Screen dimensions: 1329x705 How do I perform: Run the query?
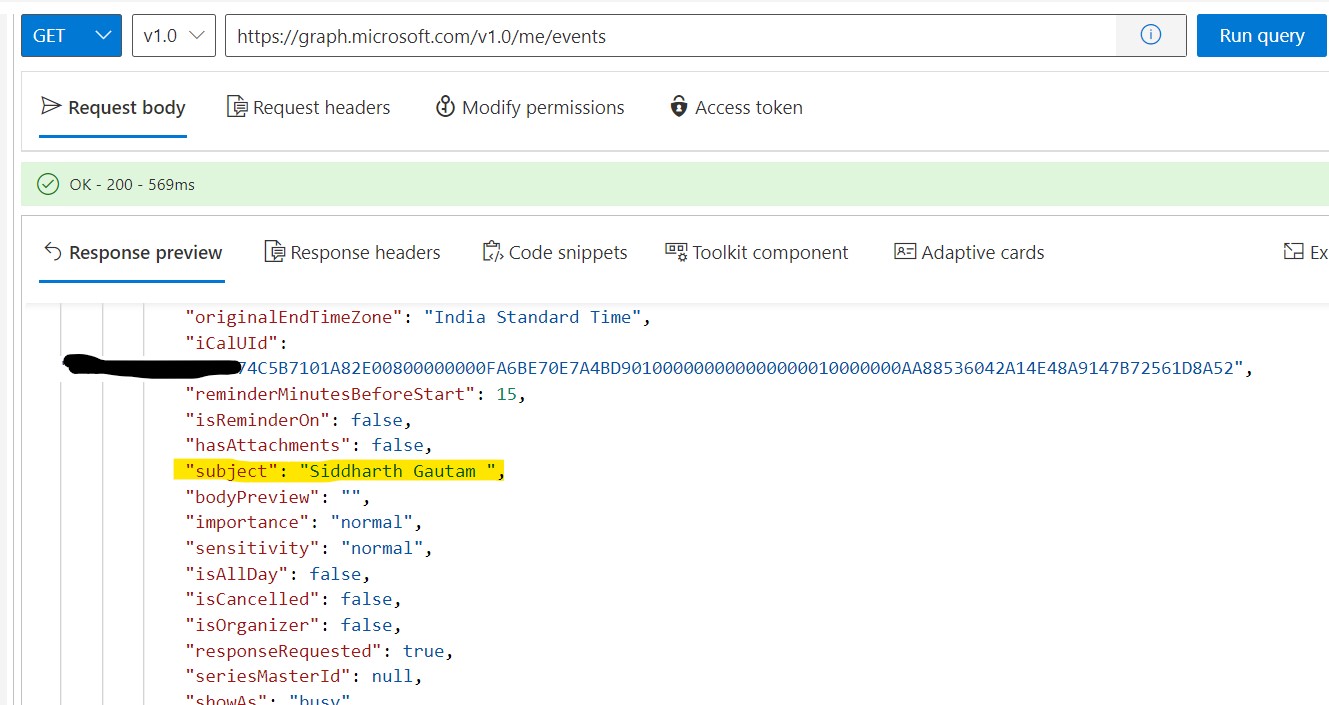point(1262,36)
